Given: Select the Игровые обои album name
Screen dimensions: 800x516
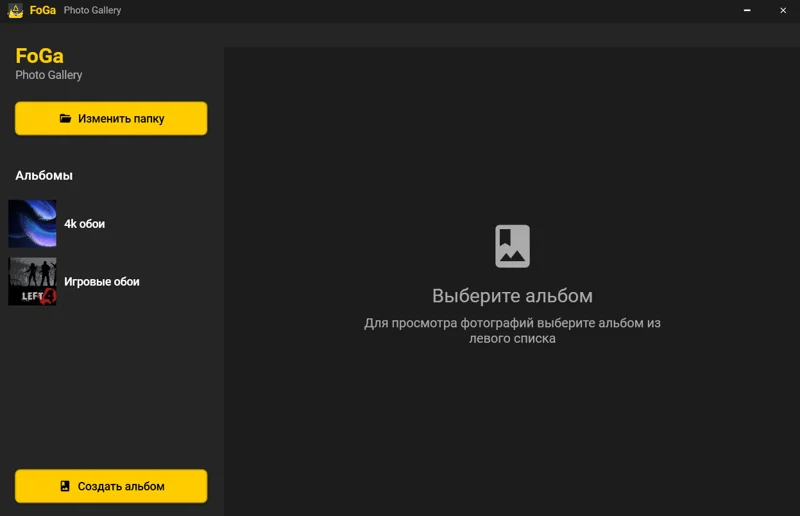Looking at the screenshot, I should (102, 282).
